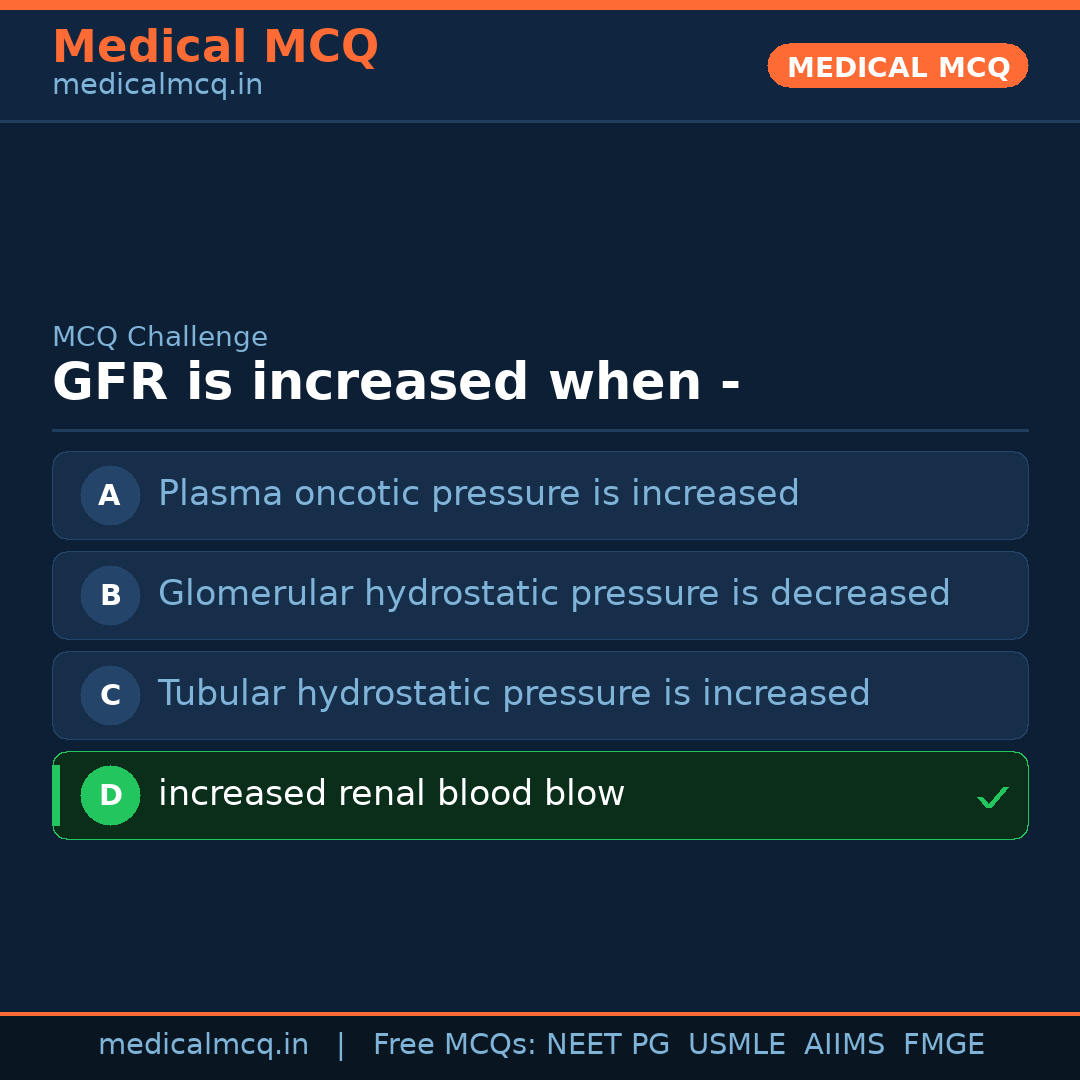Viewport: 1080px width, 1080px height.
Task: Click the "Free MCQs:" footer label
Action: tap(455, 1045)
